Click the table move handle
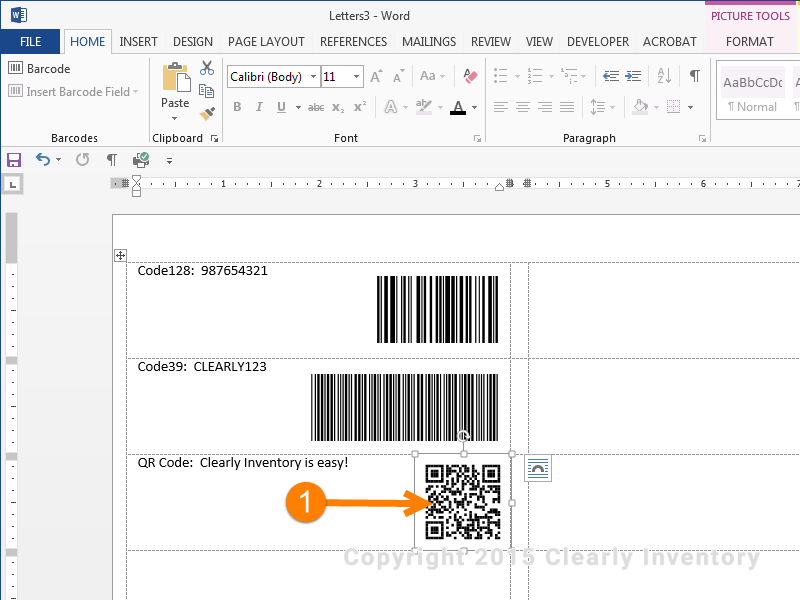The width and height of the screenshot is (800, 600). coord(120,256)
